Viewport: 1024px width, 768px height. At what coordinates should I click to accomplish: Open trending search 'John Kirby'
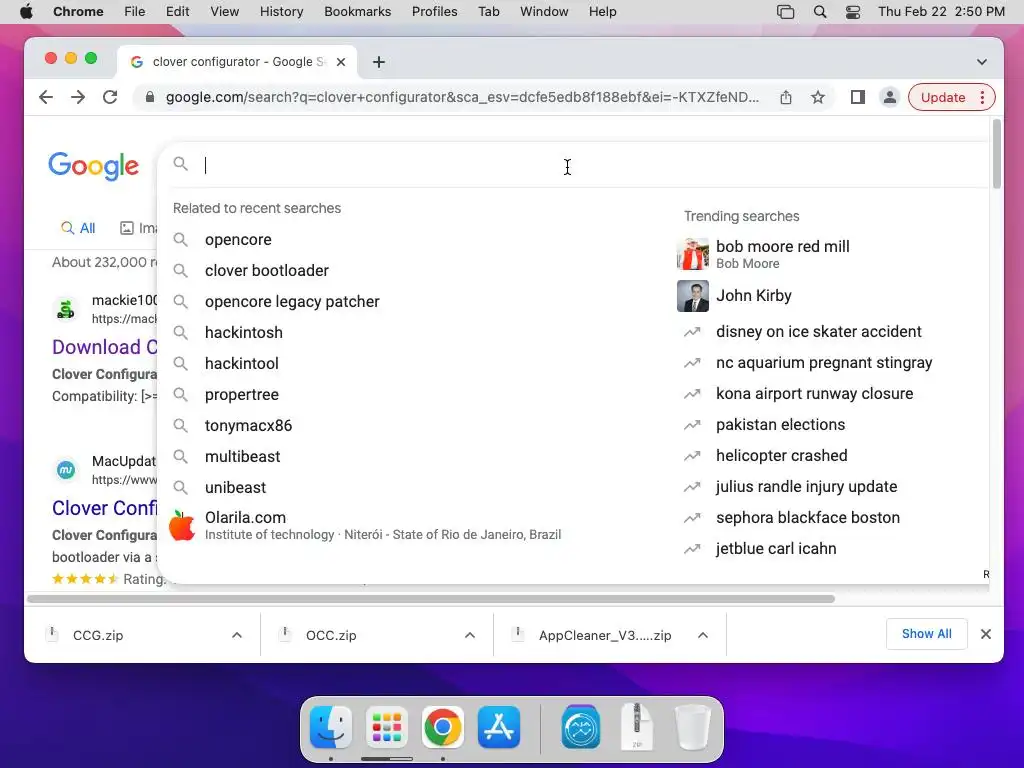pos(754,296)
